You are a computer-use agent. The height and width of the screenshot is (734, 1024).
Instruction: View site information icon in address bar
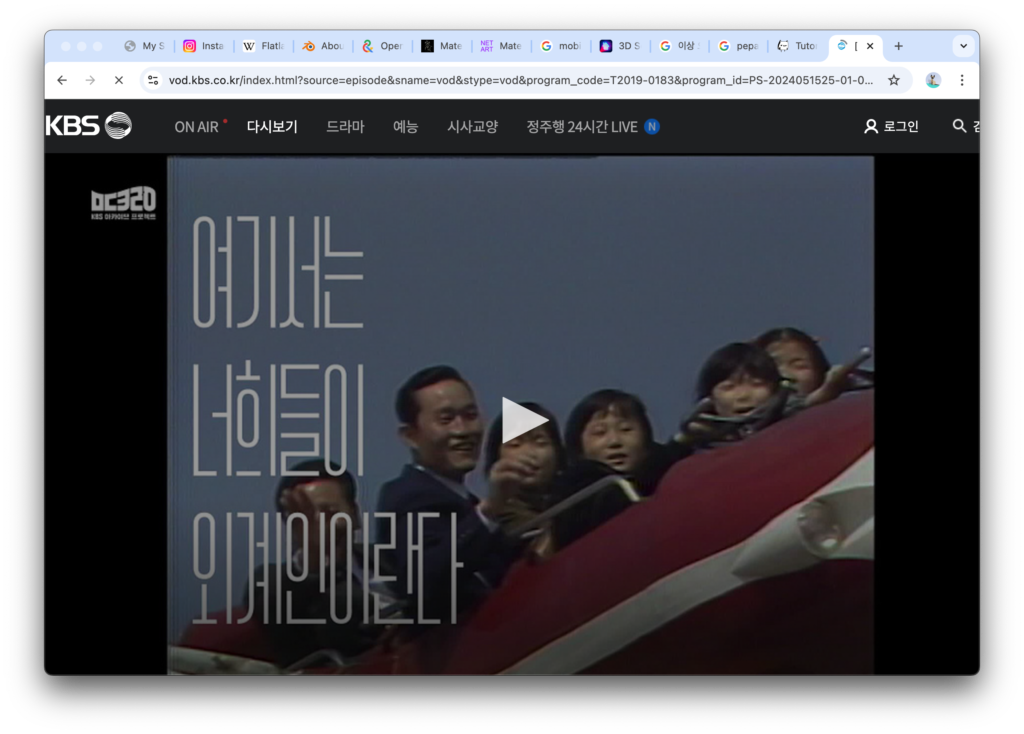(x=152, y=80)
